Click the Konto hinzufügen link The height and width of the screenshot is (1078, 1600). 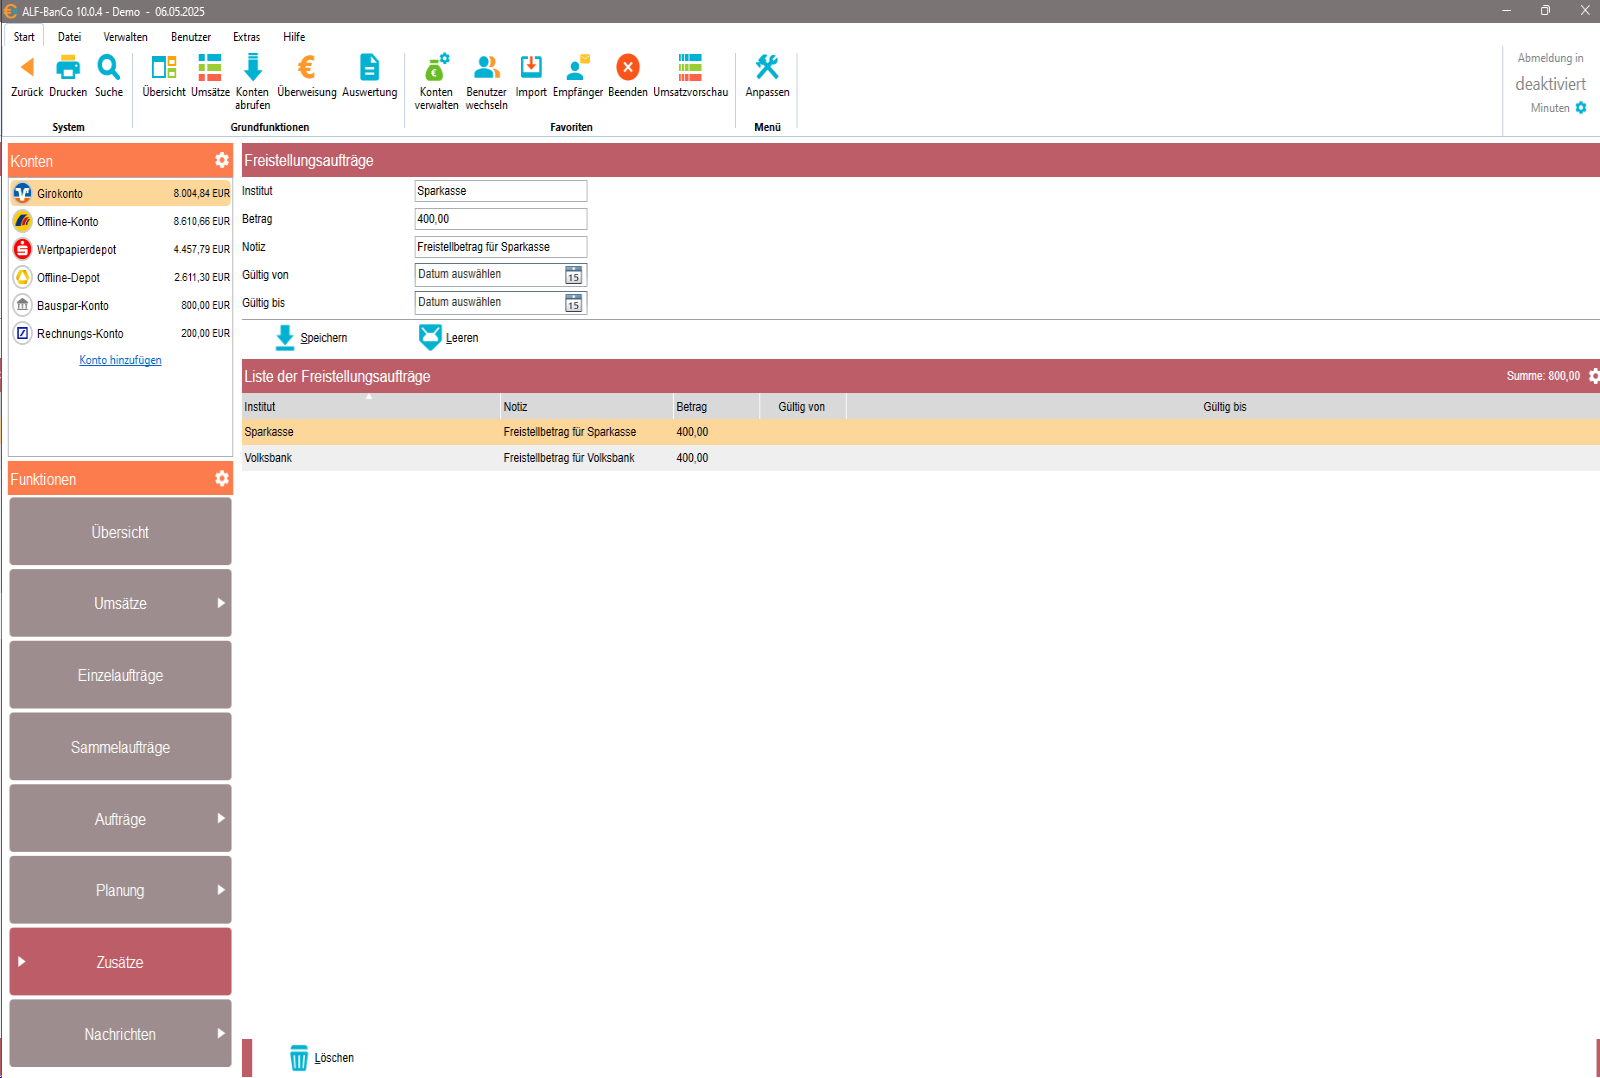click(120, 360)
